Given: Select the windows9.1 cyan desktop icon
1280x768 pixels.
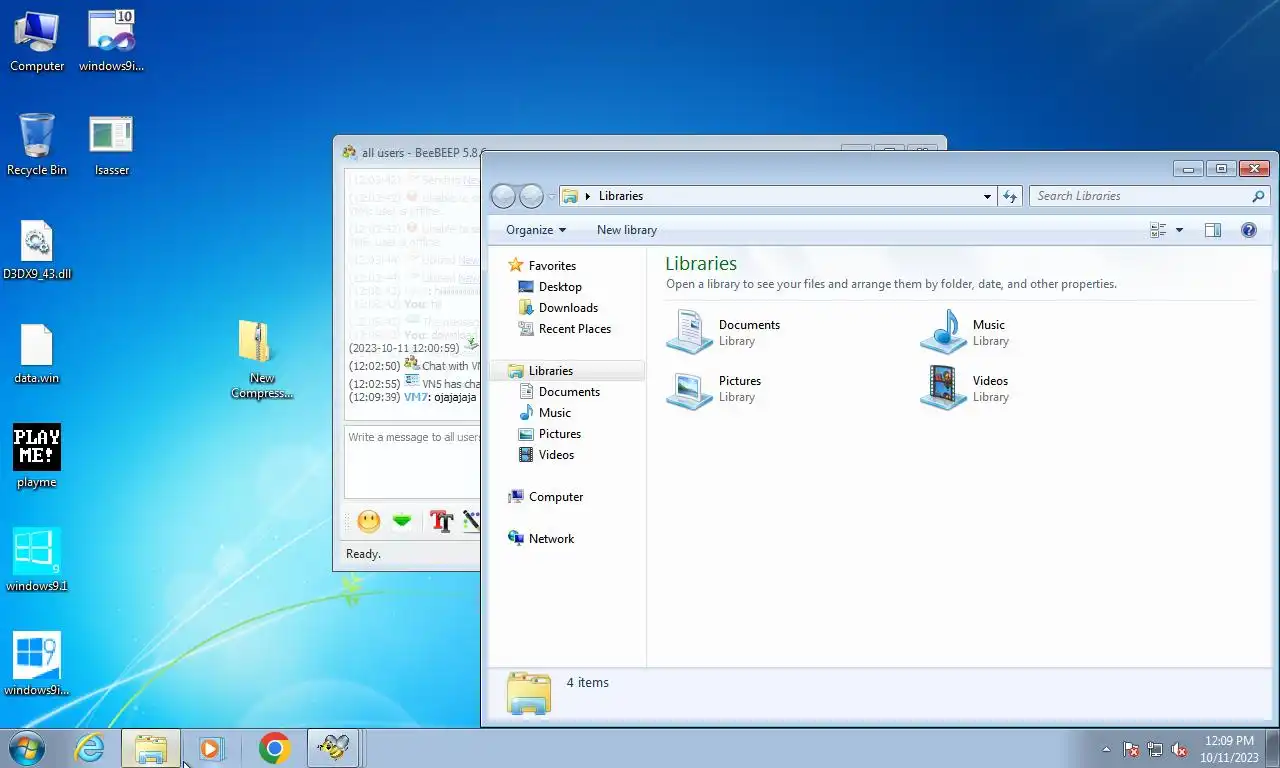Looking at the screenshot, I should pos(37,560).
